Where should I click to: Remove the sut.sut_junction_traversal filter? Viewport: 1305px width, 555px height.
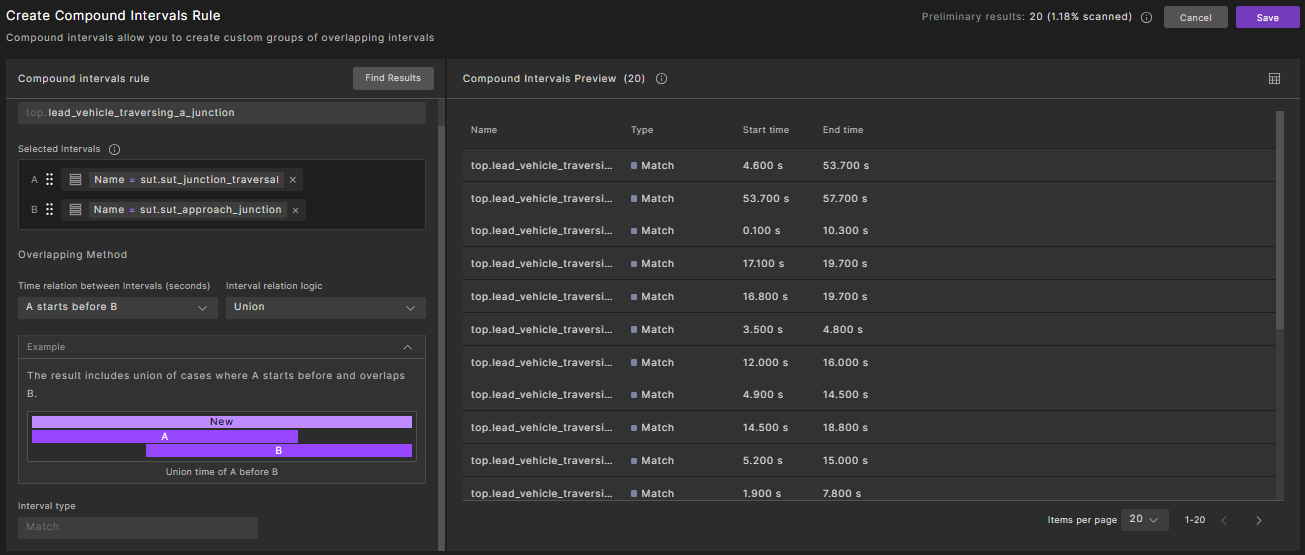[292, 180]
